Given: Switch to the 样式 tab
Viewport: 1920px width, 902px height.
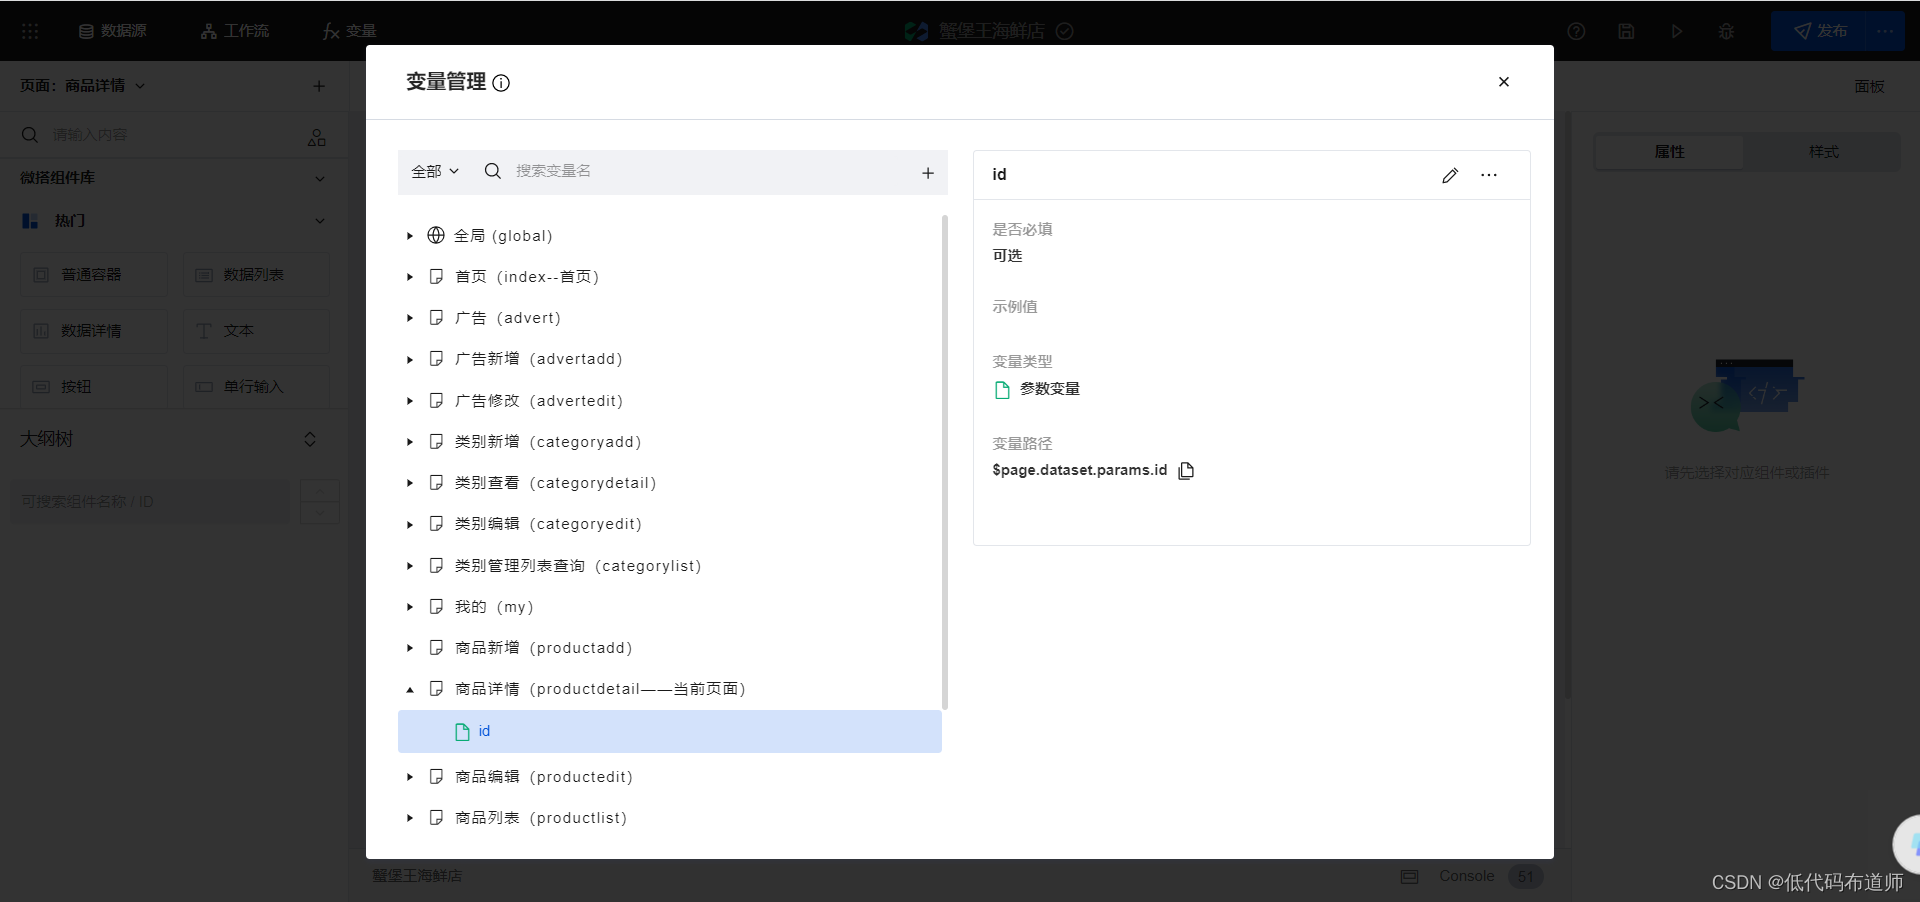Looking at the screenshot, I should pyautogui.click(x=1823, y=152).
